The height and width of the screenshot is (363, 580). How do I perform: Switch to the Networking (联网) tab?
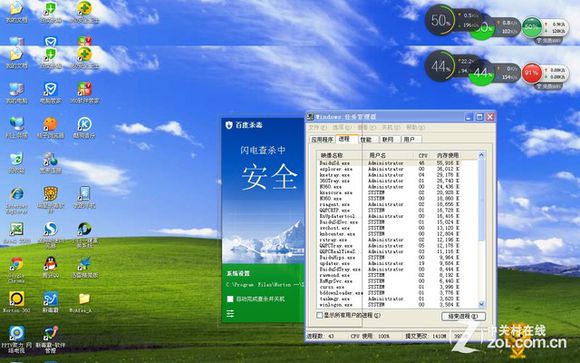point(389,140)
